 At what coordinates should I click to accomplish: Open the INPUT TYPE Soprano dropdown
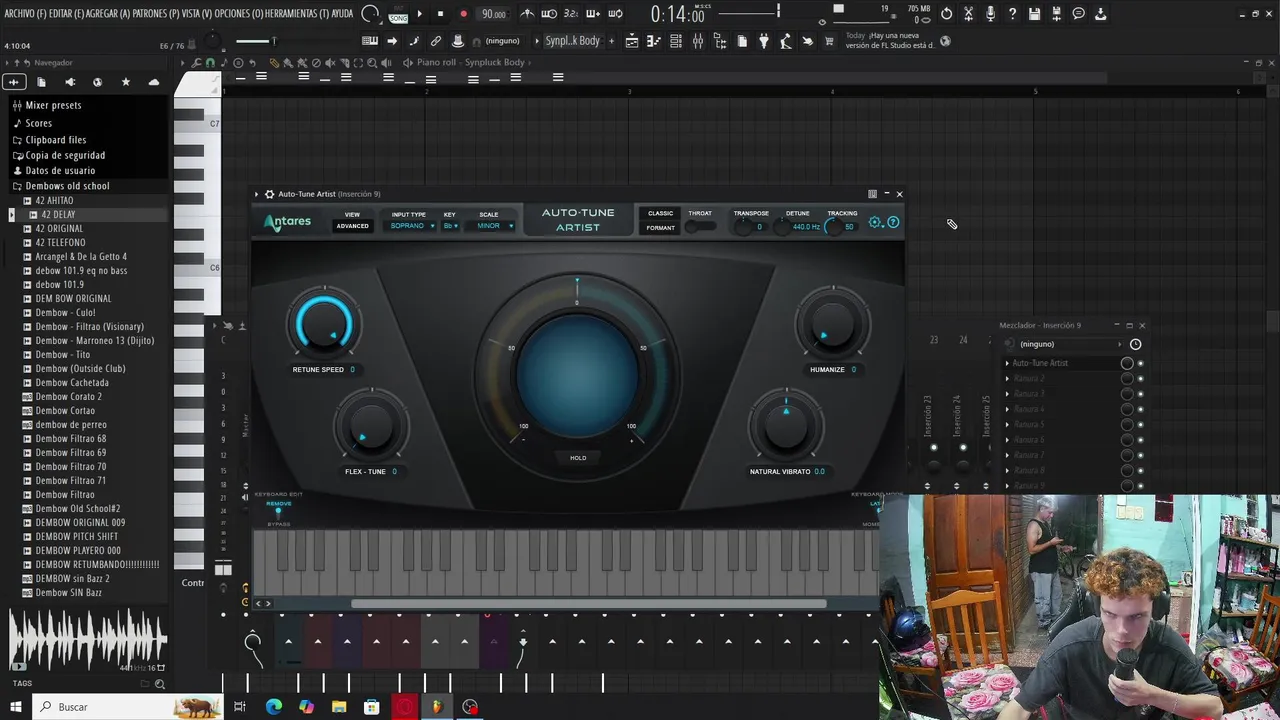pos(411,226)
